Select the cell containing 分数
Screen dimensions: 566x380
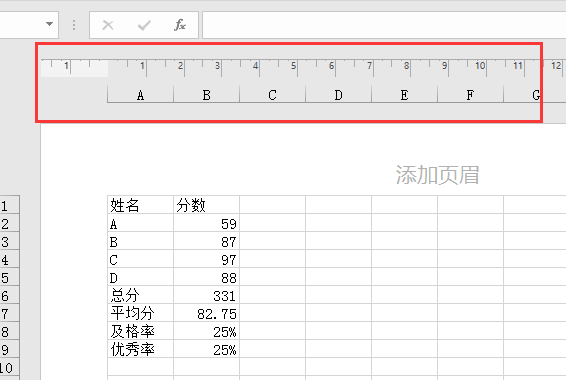coord(206,205)
